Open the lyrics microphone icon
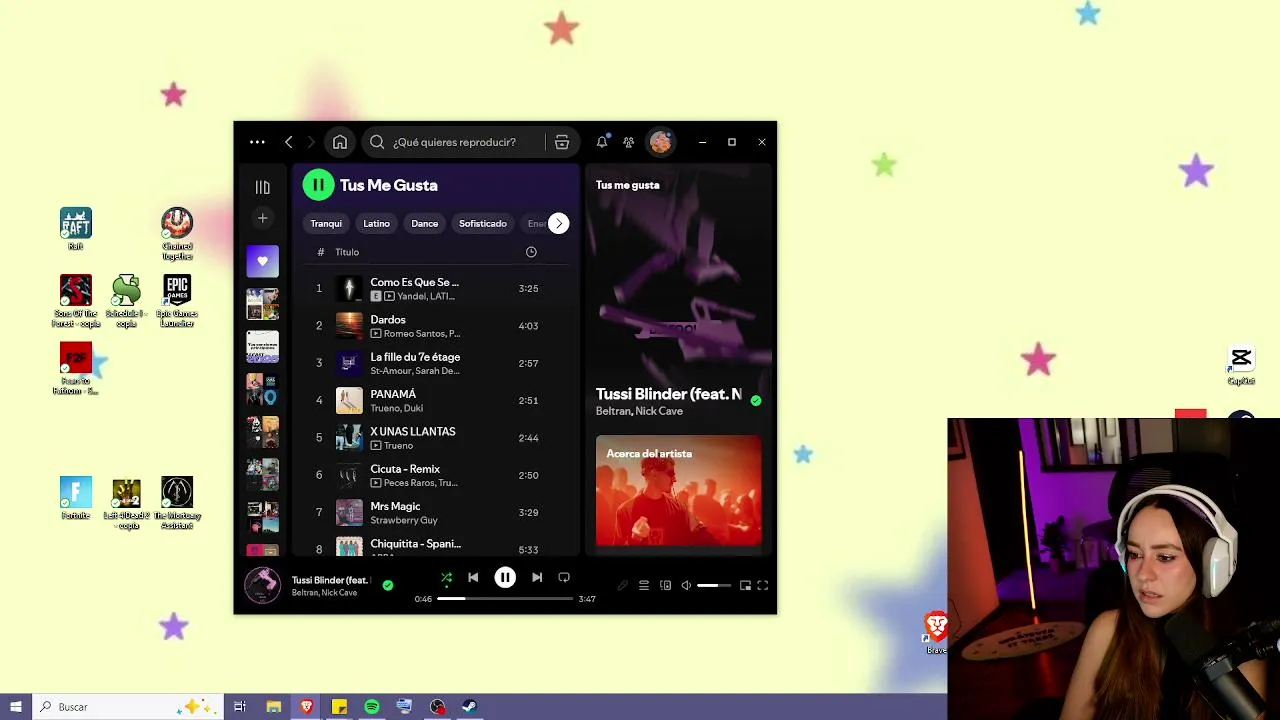The image size is (1280, 720). point(622,586)
